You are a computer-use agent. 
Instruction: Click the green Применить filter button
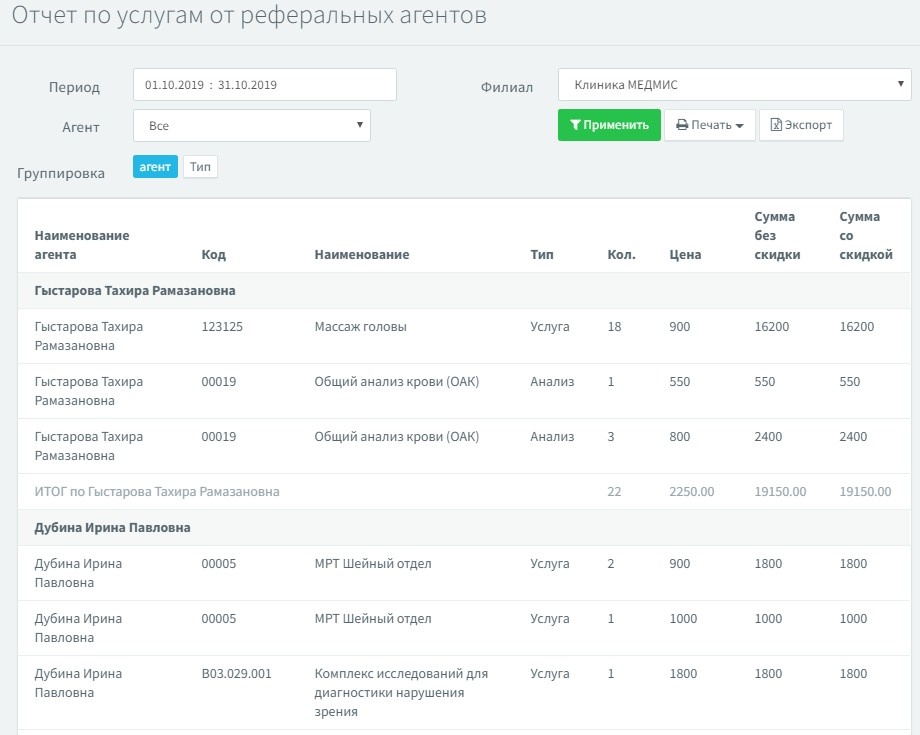[x=609, y=125]
